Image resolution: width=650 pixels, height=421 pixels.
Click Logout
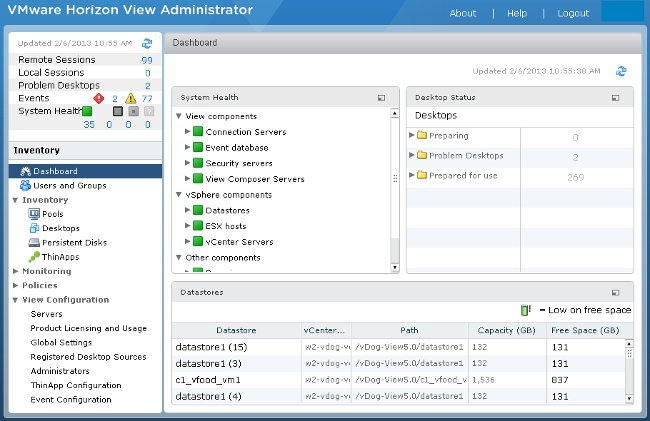pyautogui.click(x=573, y=13)
